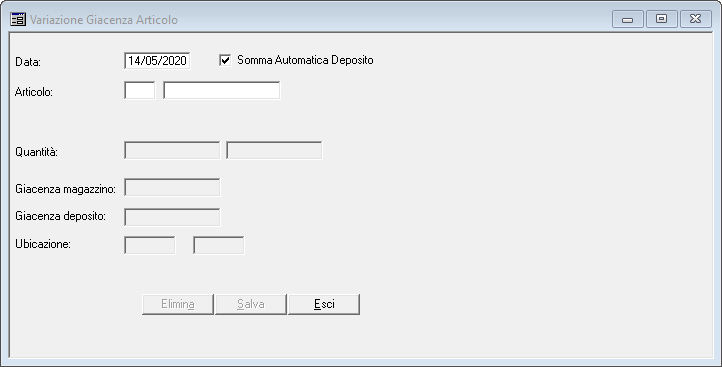Click the form icon in the title bar
The width and height of the screenshot is (722, 367).
coord(18,19)
